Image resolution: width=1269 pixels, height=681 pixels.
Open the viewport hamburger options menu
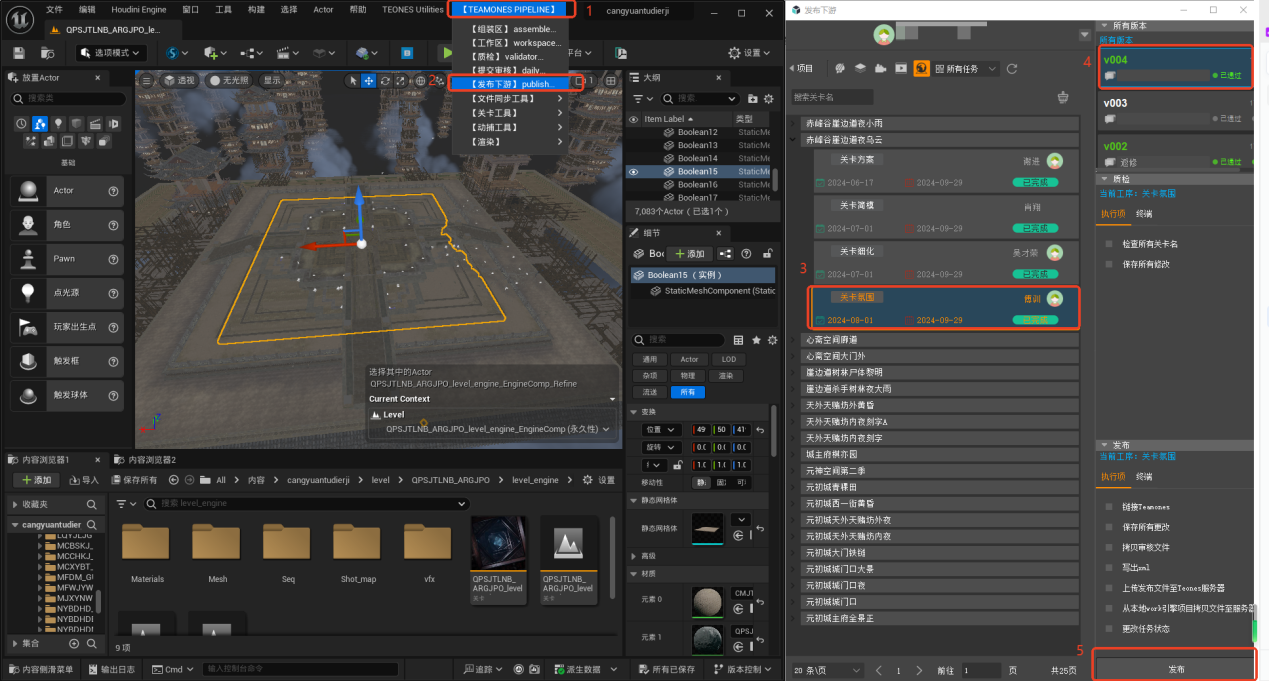coord(147,81)
